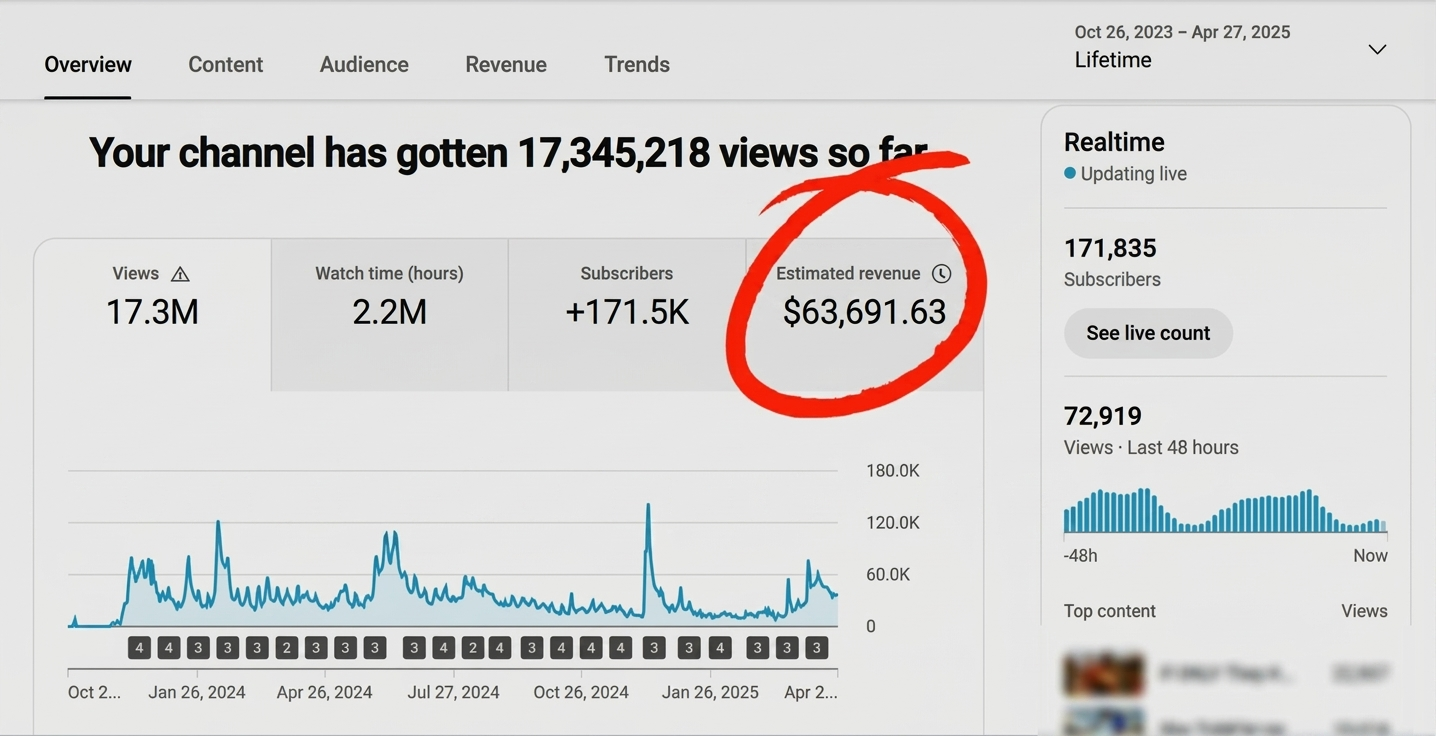Viewport: 1436px width, 736px height.
Task: Click the See live count button
Action: 1148,333
